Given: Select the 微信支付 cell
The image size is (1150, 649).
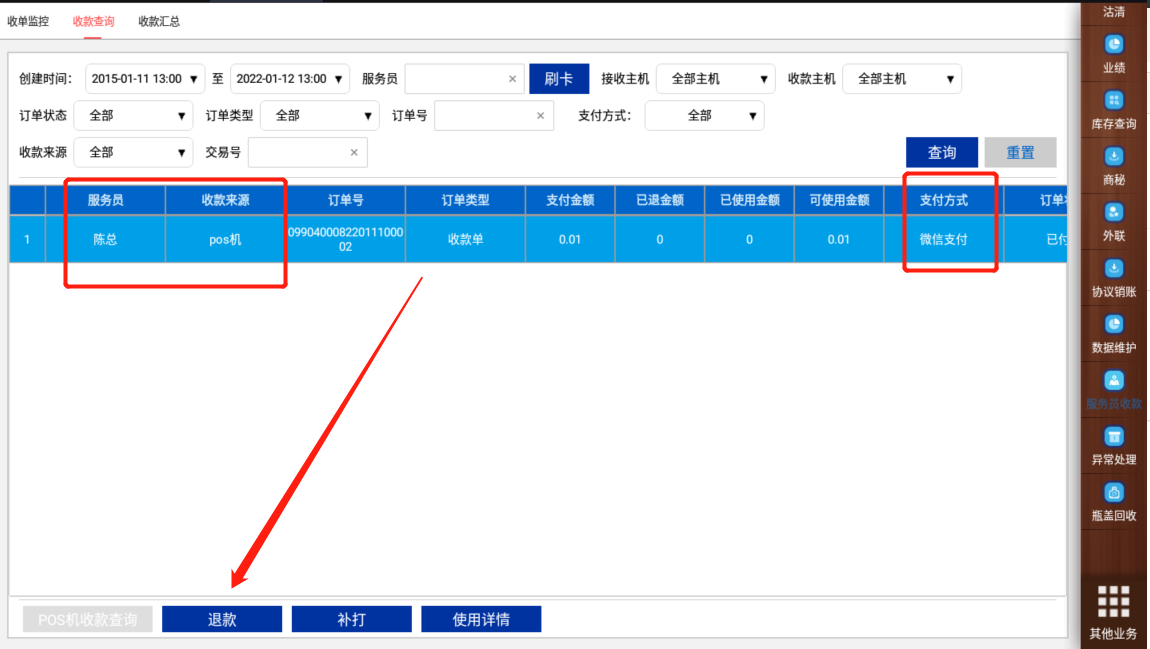Looking at the screenshot, I should pos(943,239).
